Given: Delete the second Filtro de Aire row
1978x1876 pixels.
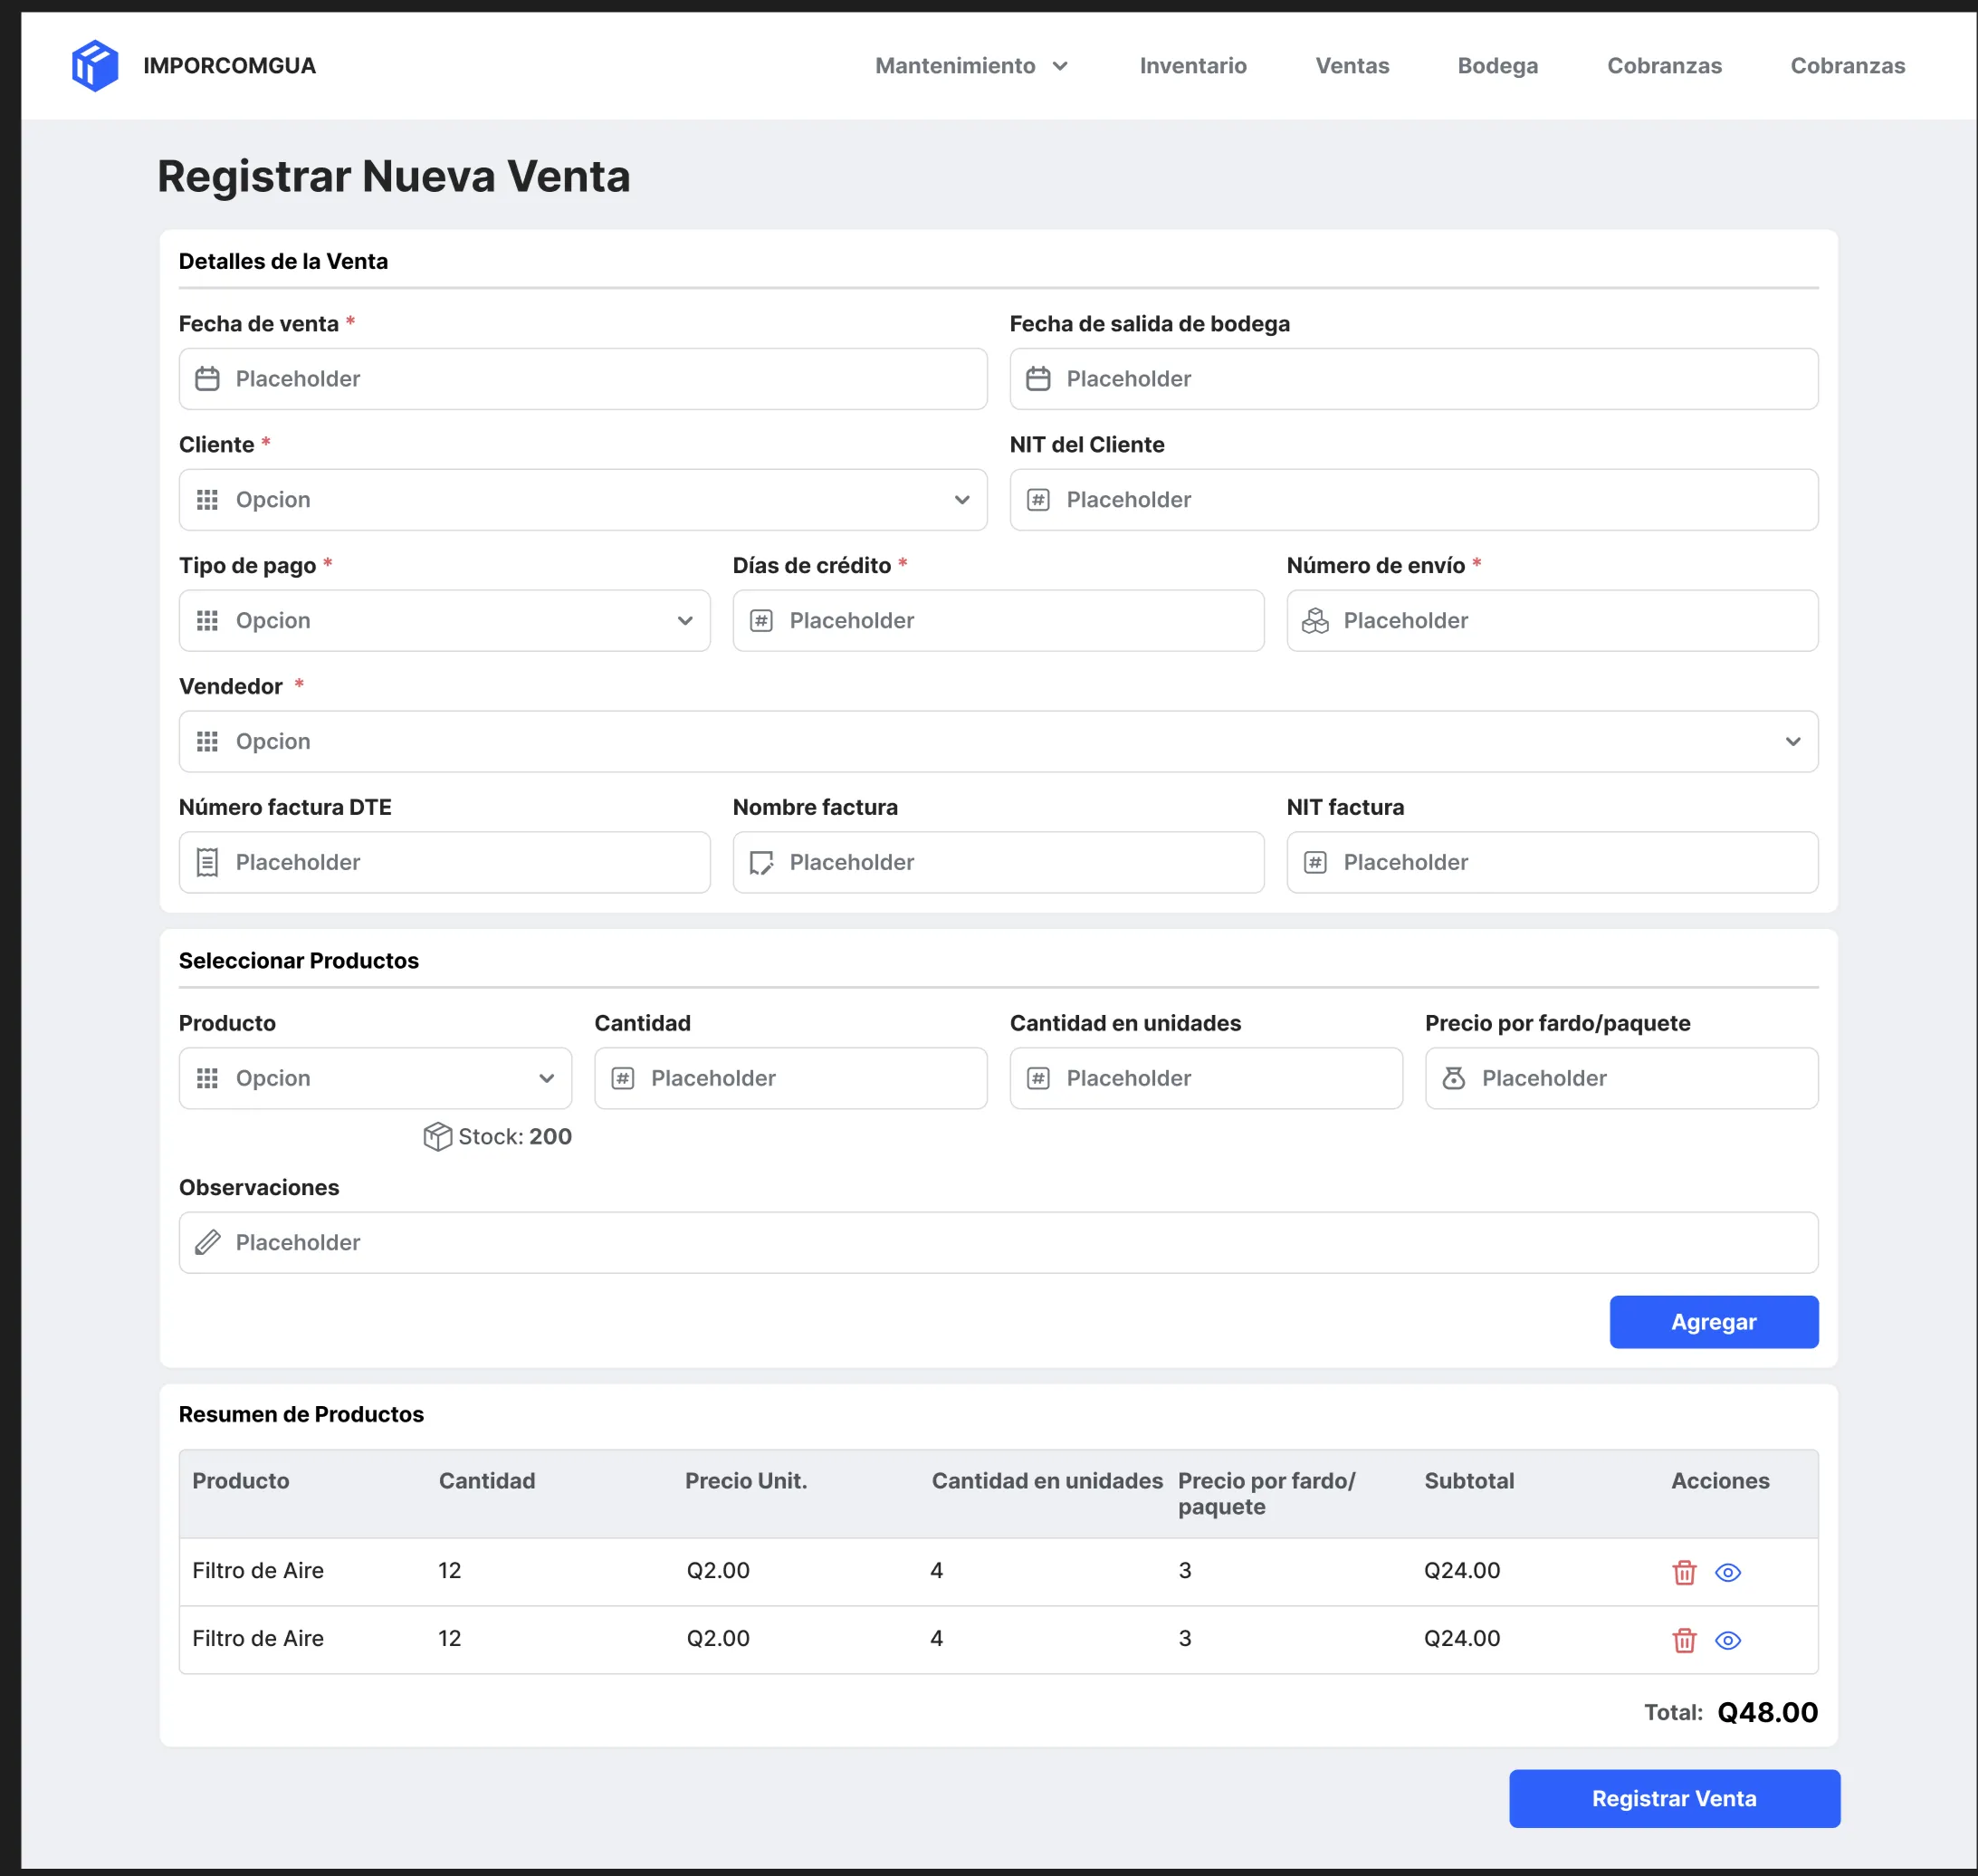Looking at the screenshot, I should coord(1684,1640).
